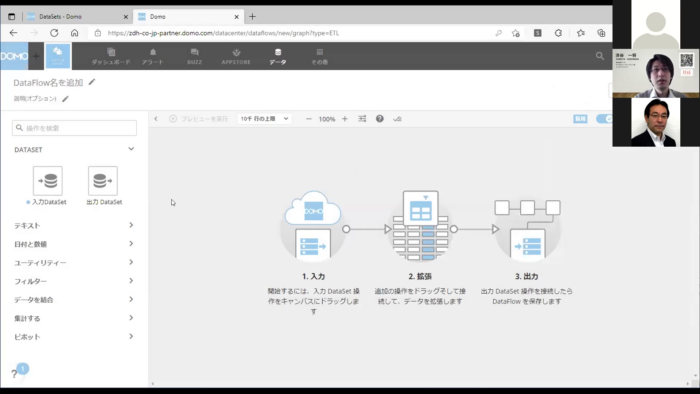Open BUZZ in the navbar
The image size is (700, 394).
click(x=194, y=56)
